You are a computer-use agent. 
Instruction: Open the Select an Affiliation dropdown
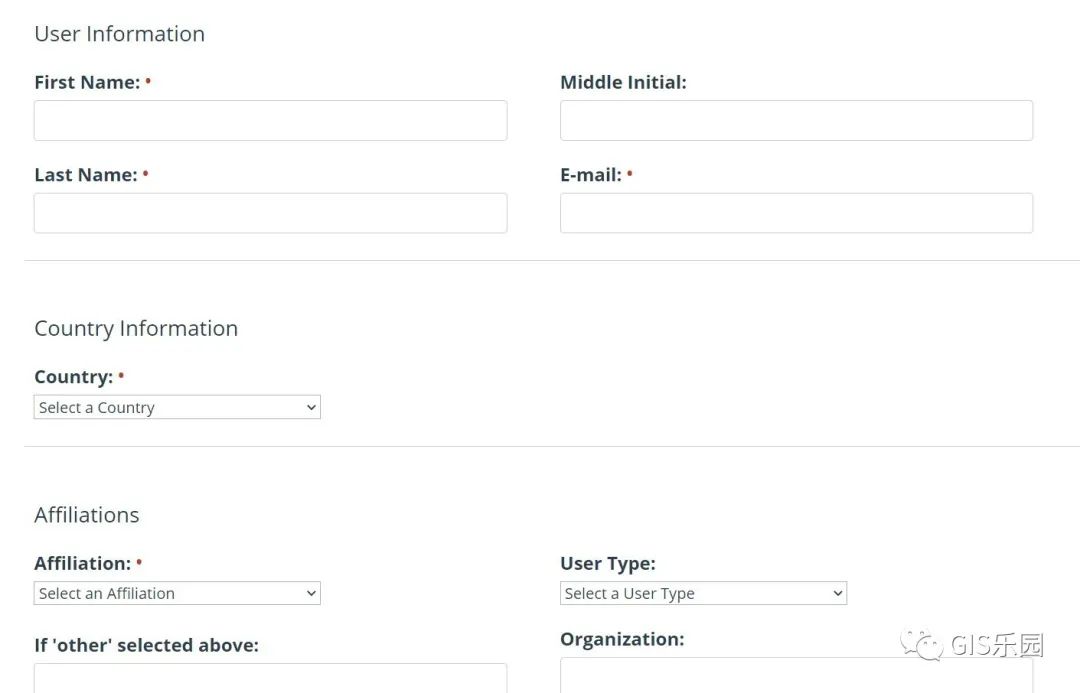[x=177, y=593]
